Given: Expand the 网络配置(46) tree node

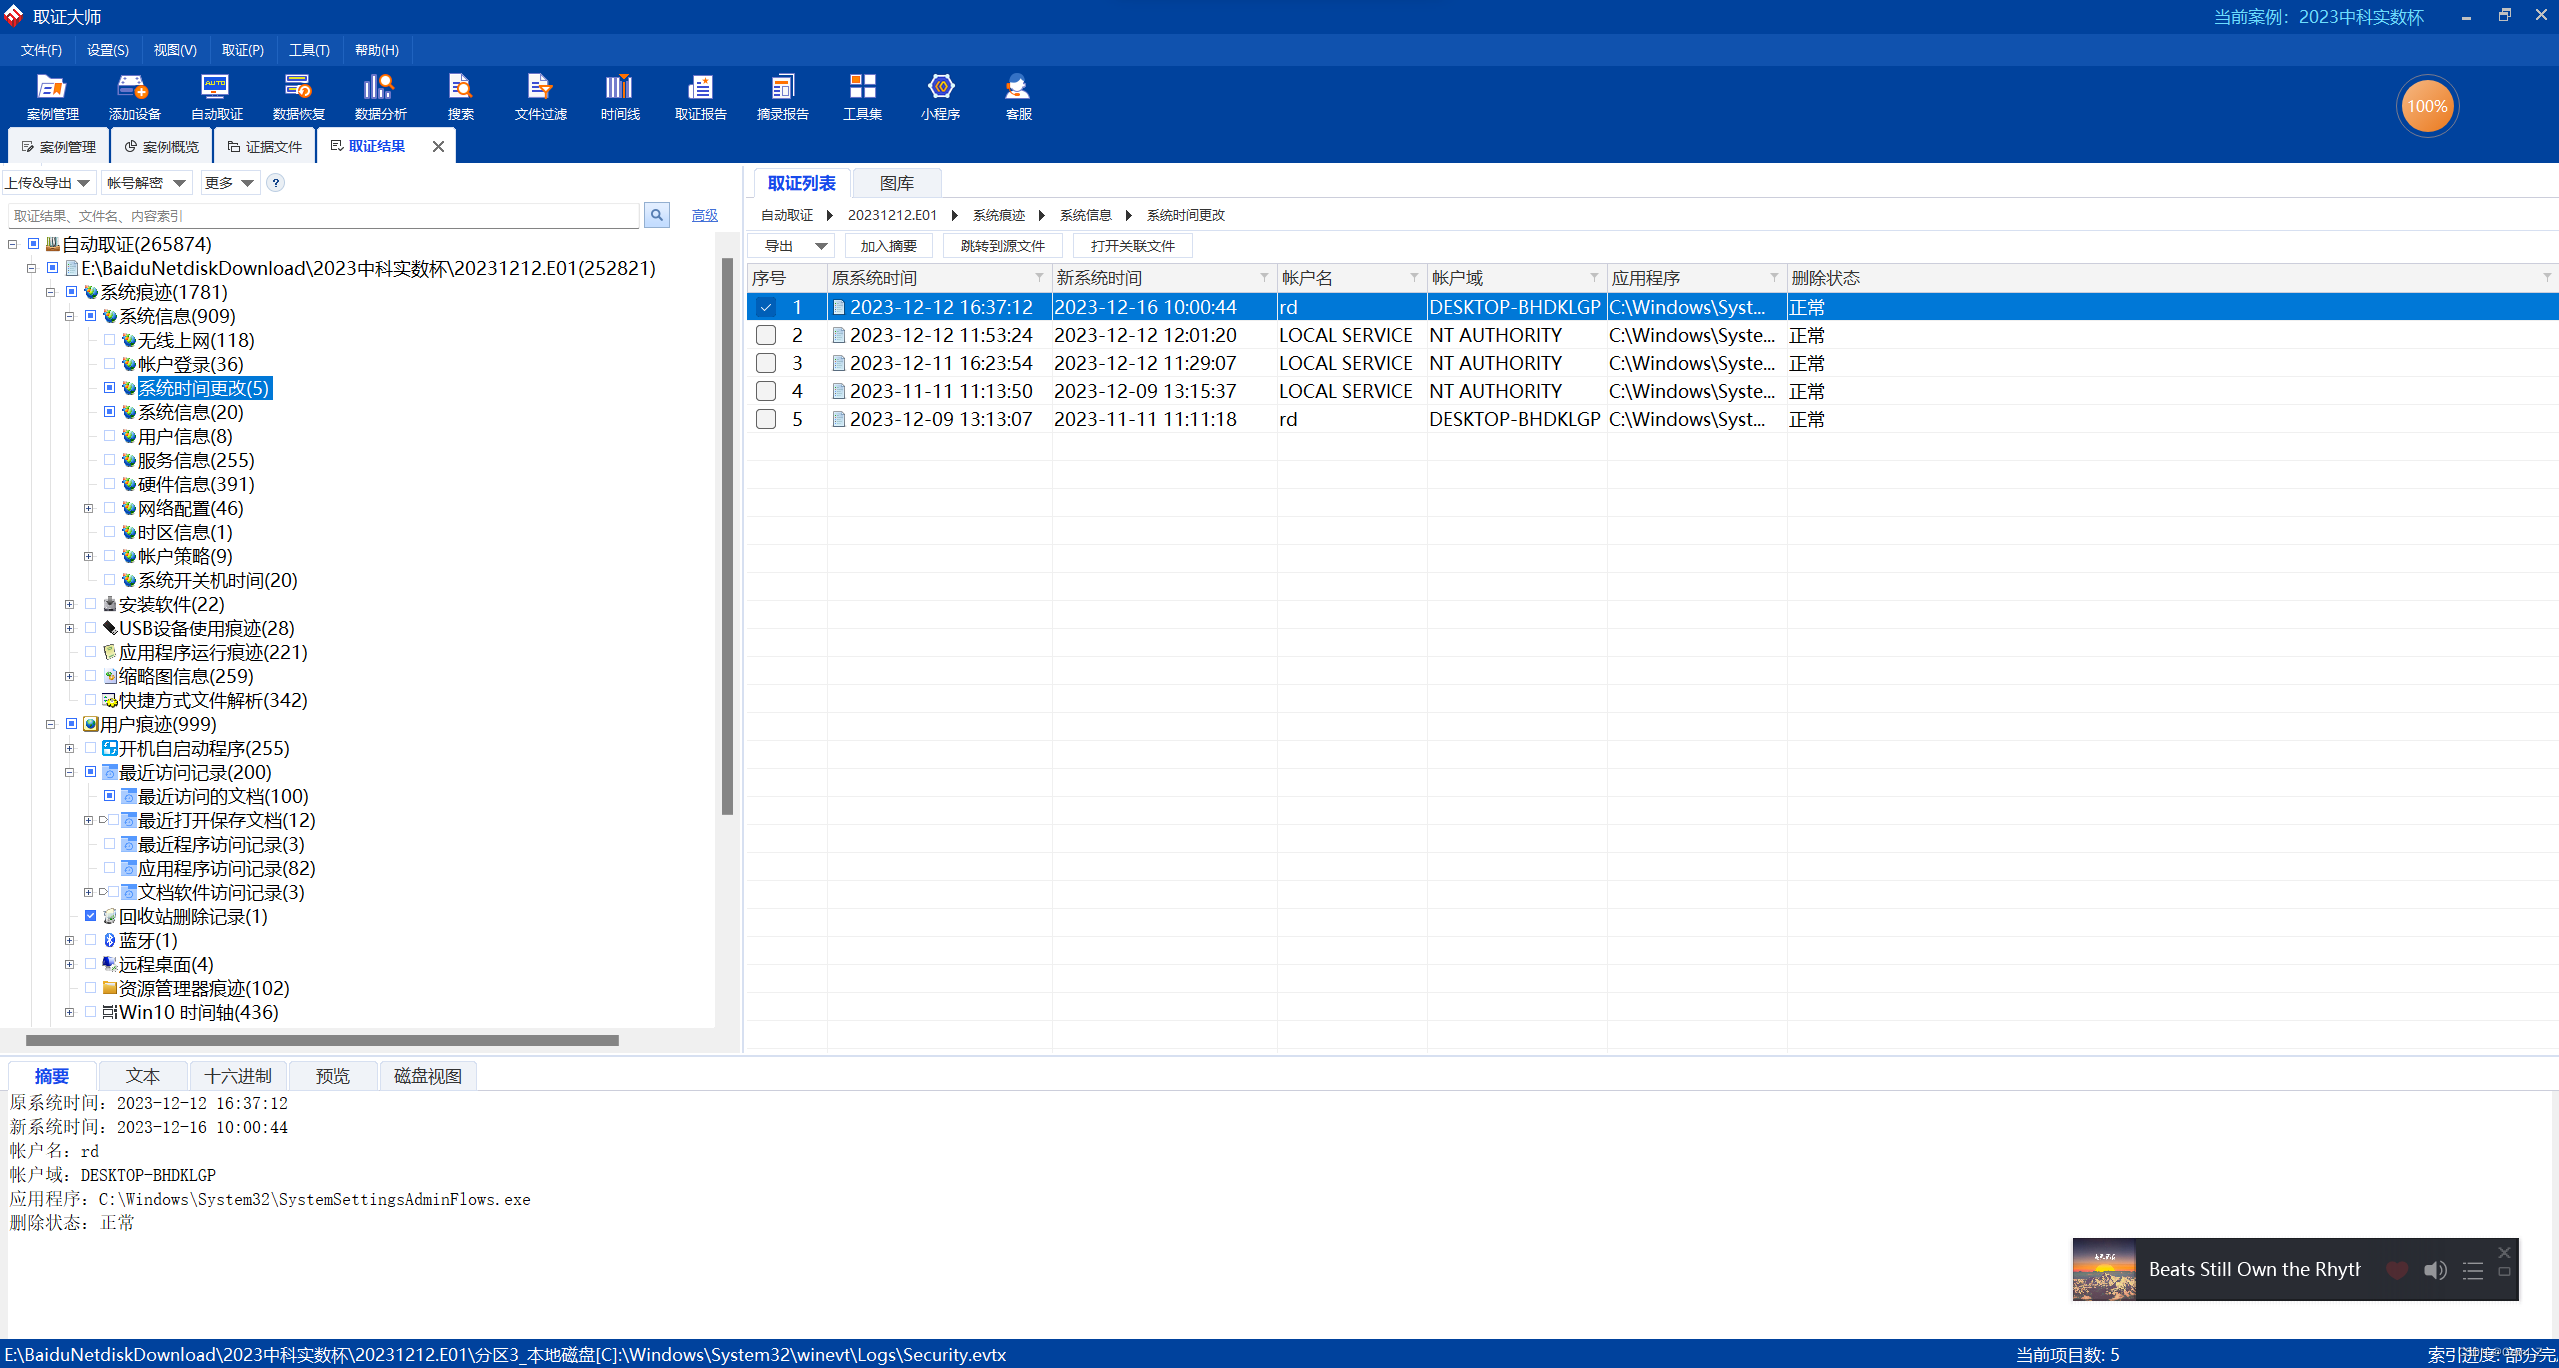Looking at the screenshot, I should click(89, 508).
